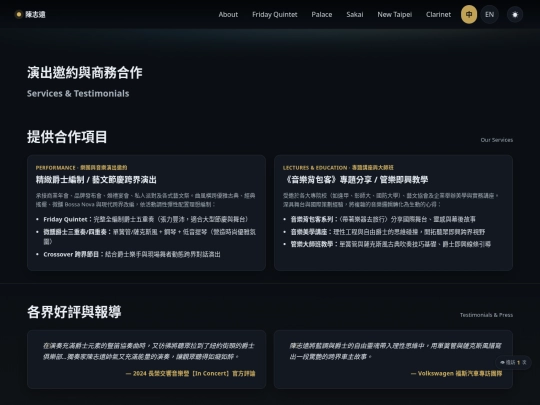The height and width of the screenshot is (405, 540).
Task: Click the 提供合作項目 heading
Action: point(67,137)
